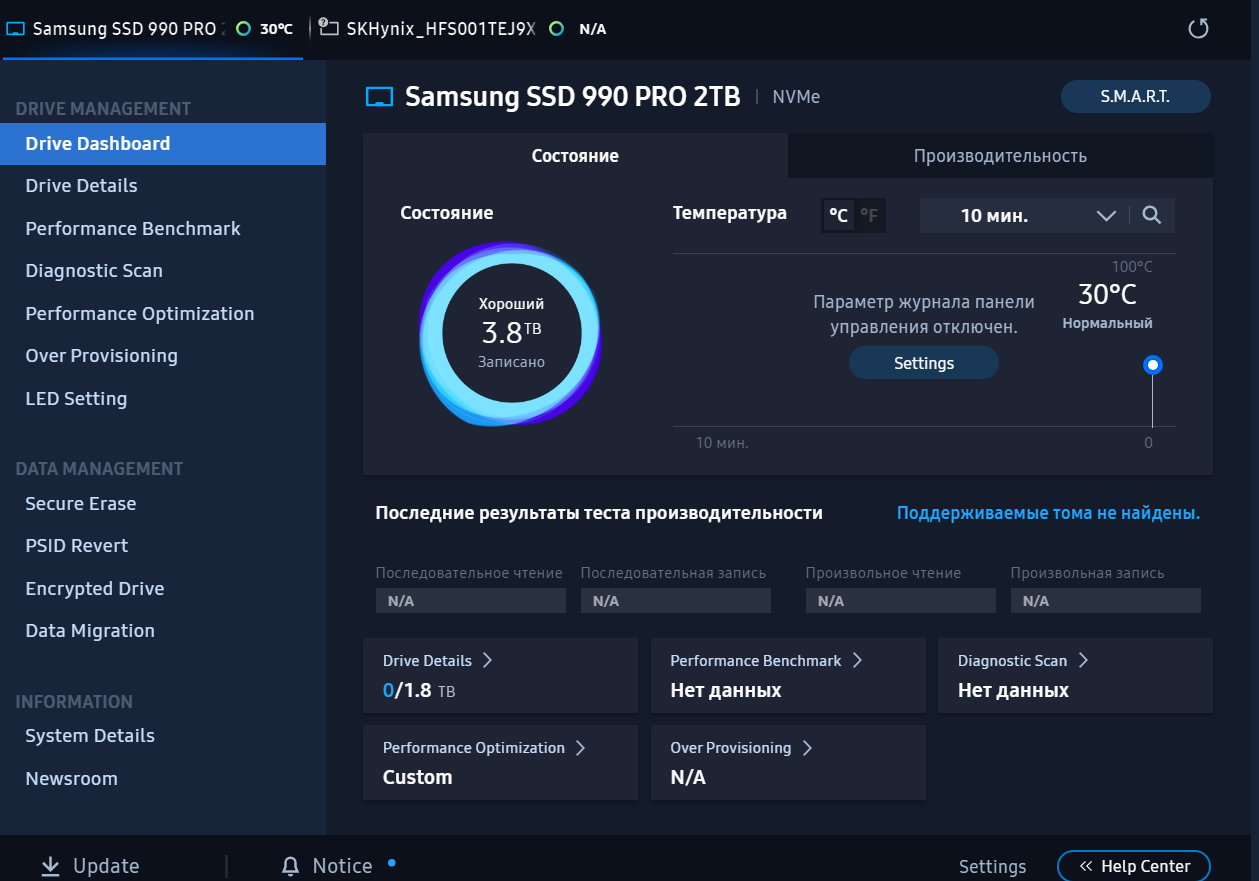The width and height of the screenshot is (1259, 881).
Task: Open the 10 мин. time range dropdown
Action: pyautogui.click(x=1023, y=215)
